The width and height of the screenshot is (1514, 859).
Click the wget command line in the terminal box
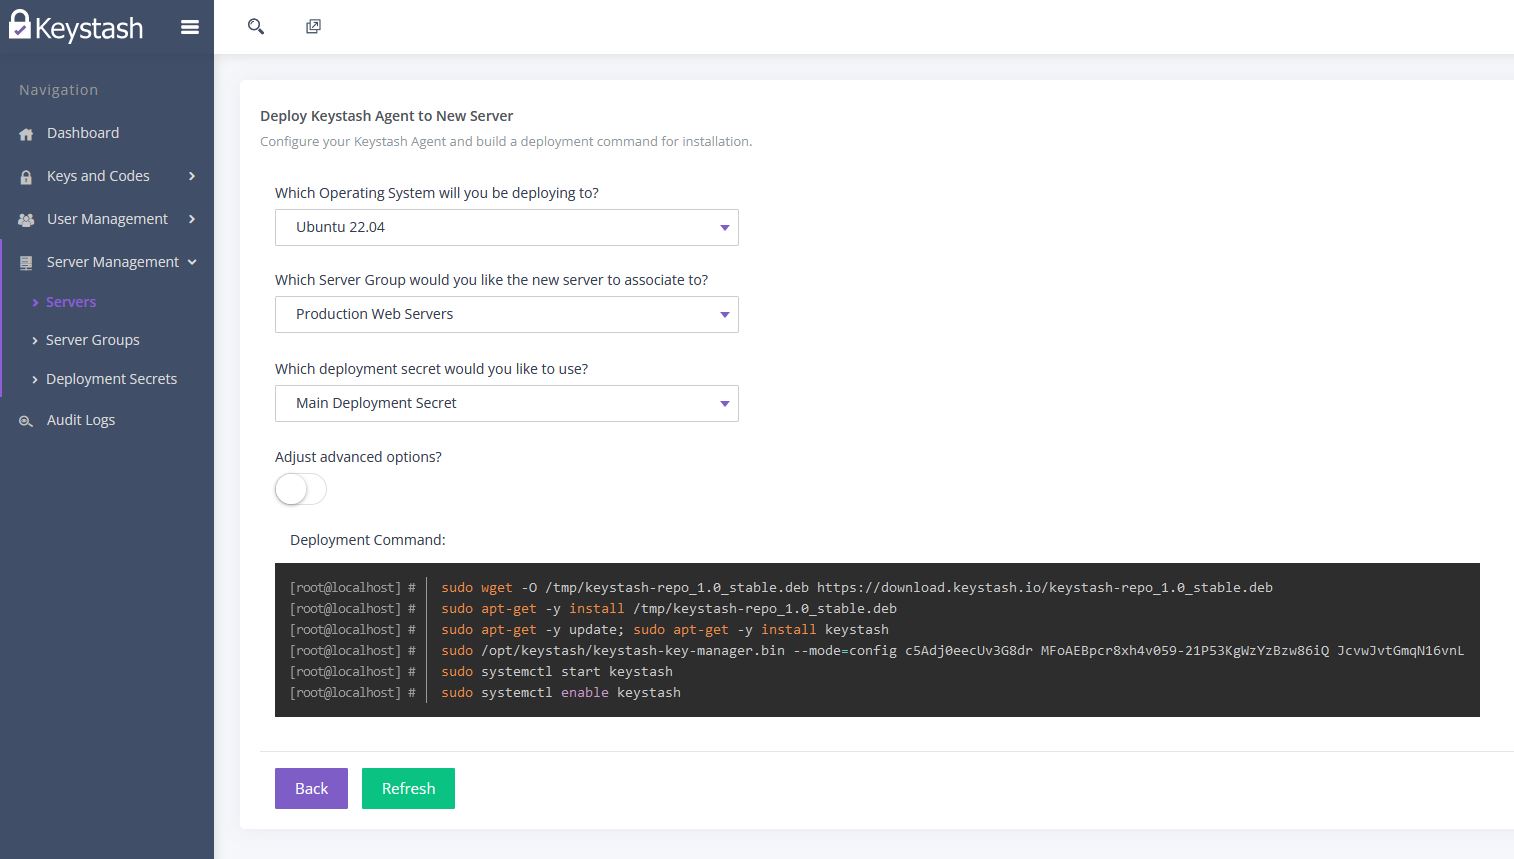click(x=857, y=587)
